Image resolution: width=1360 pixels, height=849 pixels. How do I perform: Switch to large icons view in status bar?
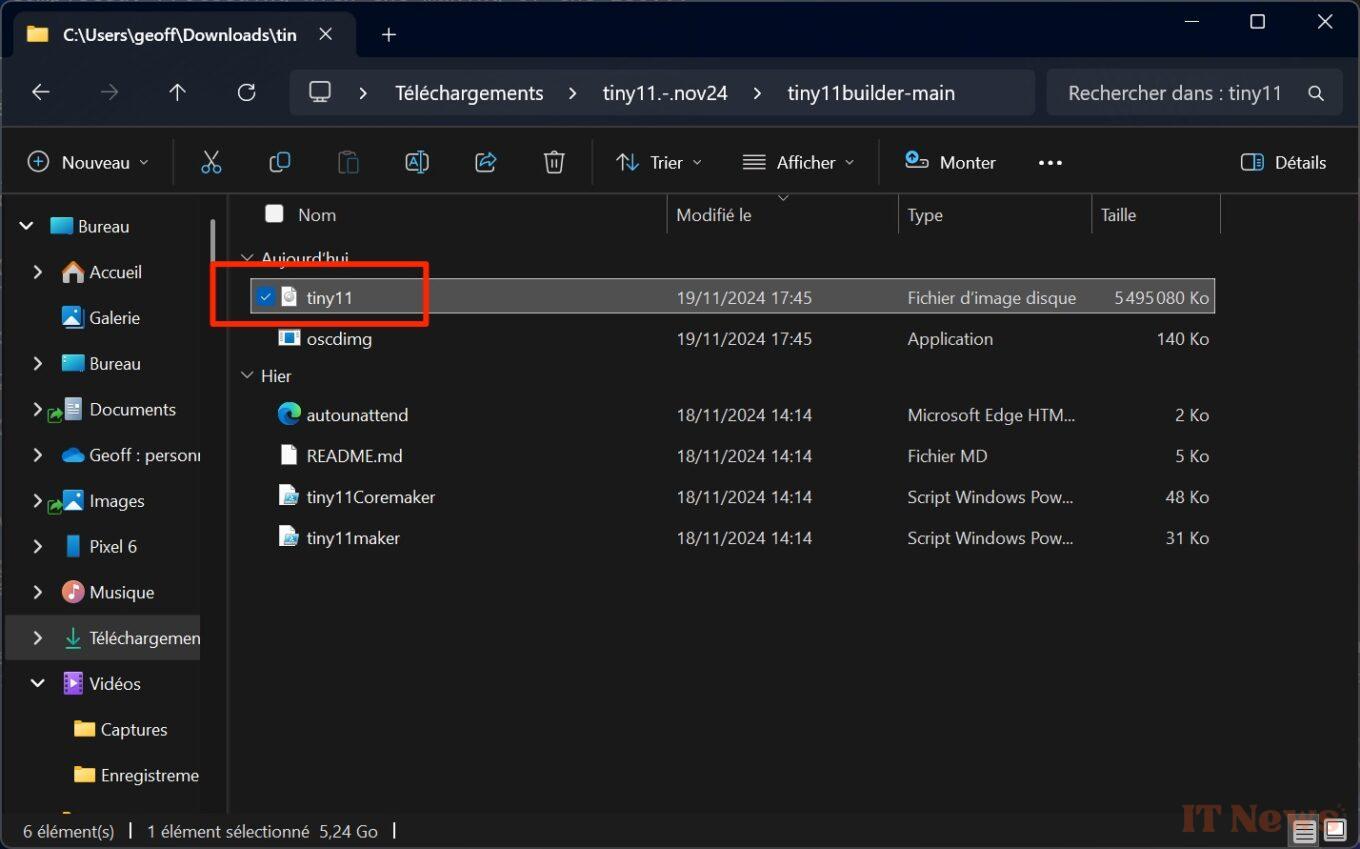pyautogui.click(x=1334, y=830)
